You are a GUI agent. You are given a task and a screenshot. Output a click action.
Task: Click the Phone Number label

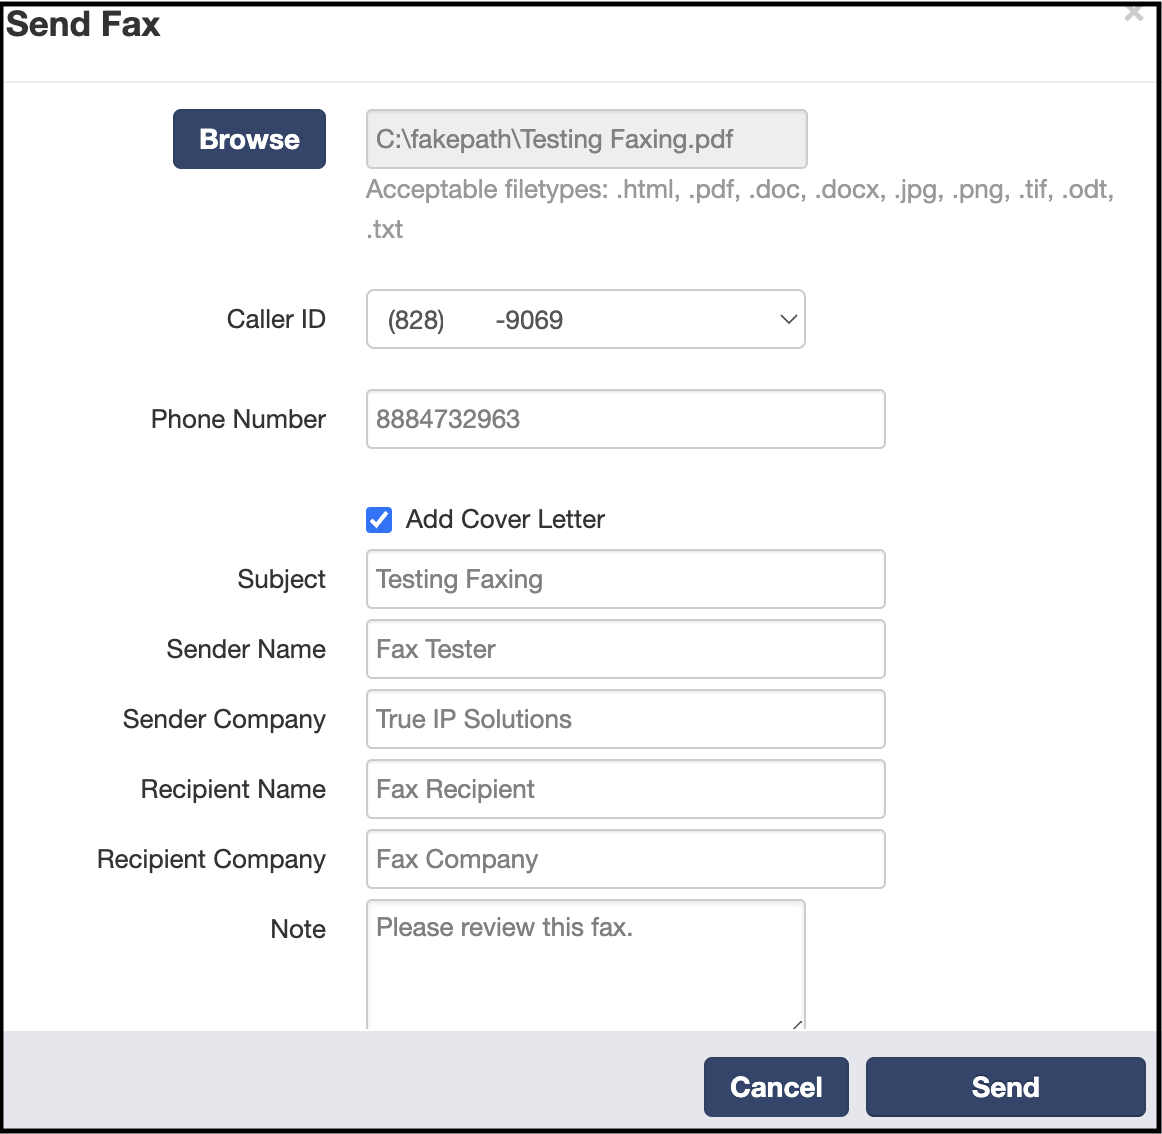(x=238, y=420)
